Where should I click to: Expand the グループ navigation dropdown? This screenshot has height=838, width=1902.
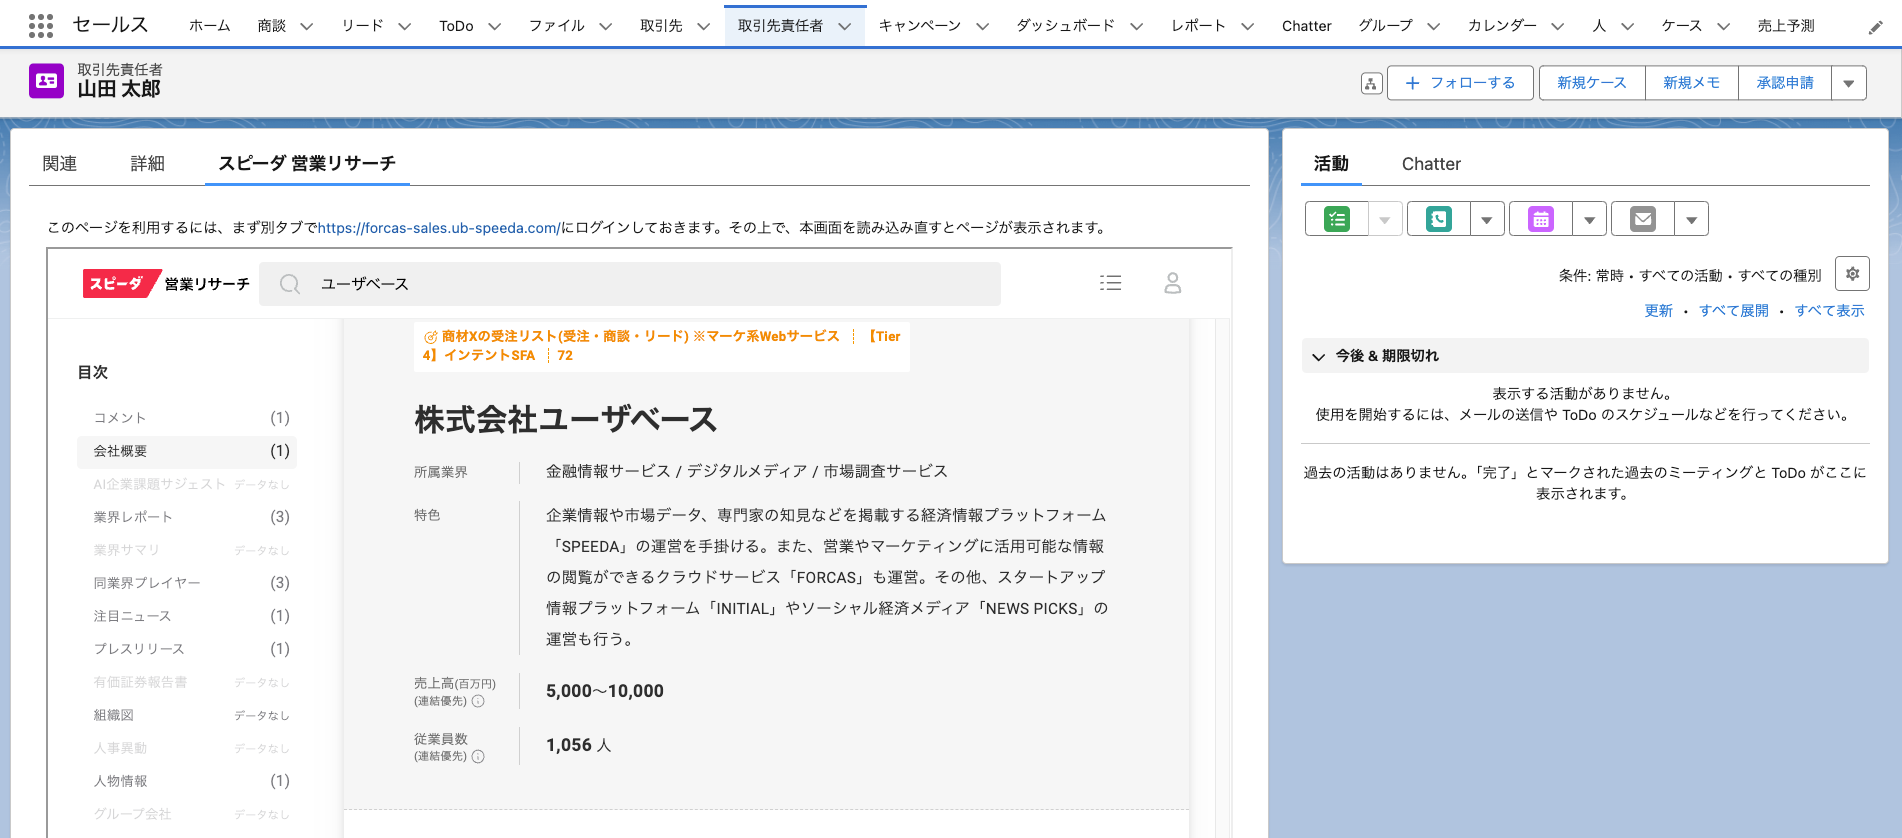(1434, 26)
